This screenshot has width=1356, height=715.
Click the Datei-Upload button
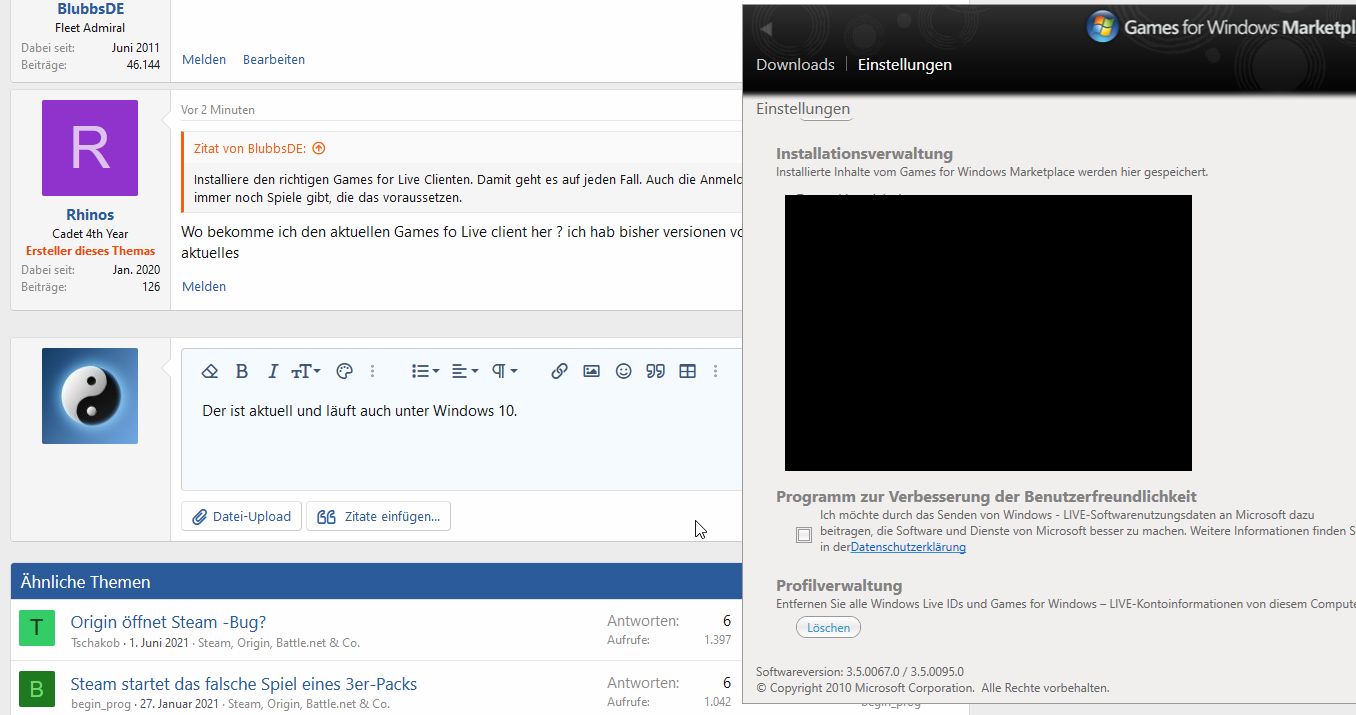pyautogui.click(x=242, y=516)
